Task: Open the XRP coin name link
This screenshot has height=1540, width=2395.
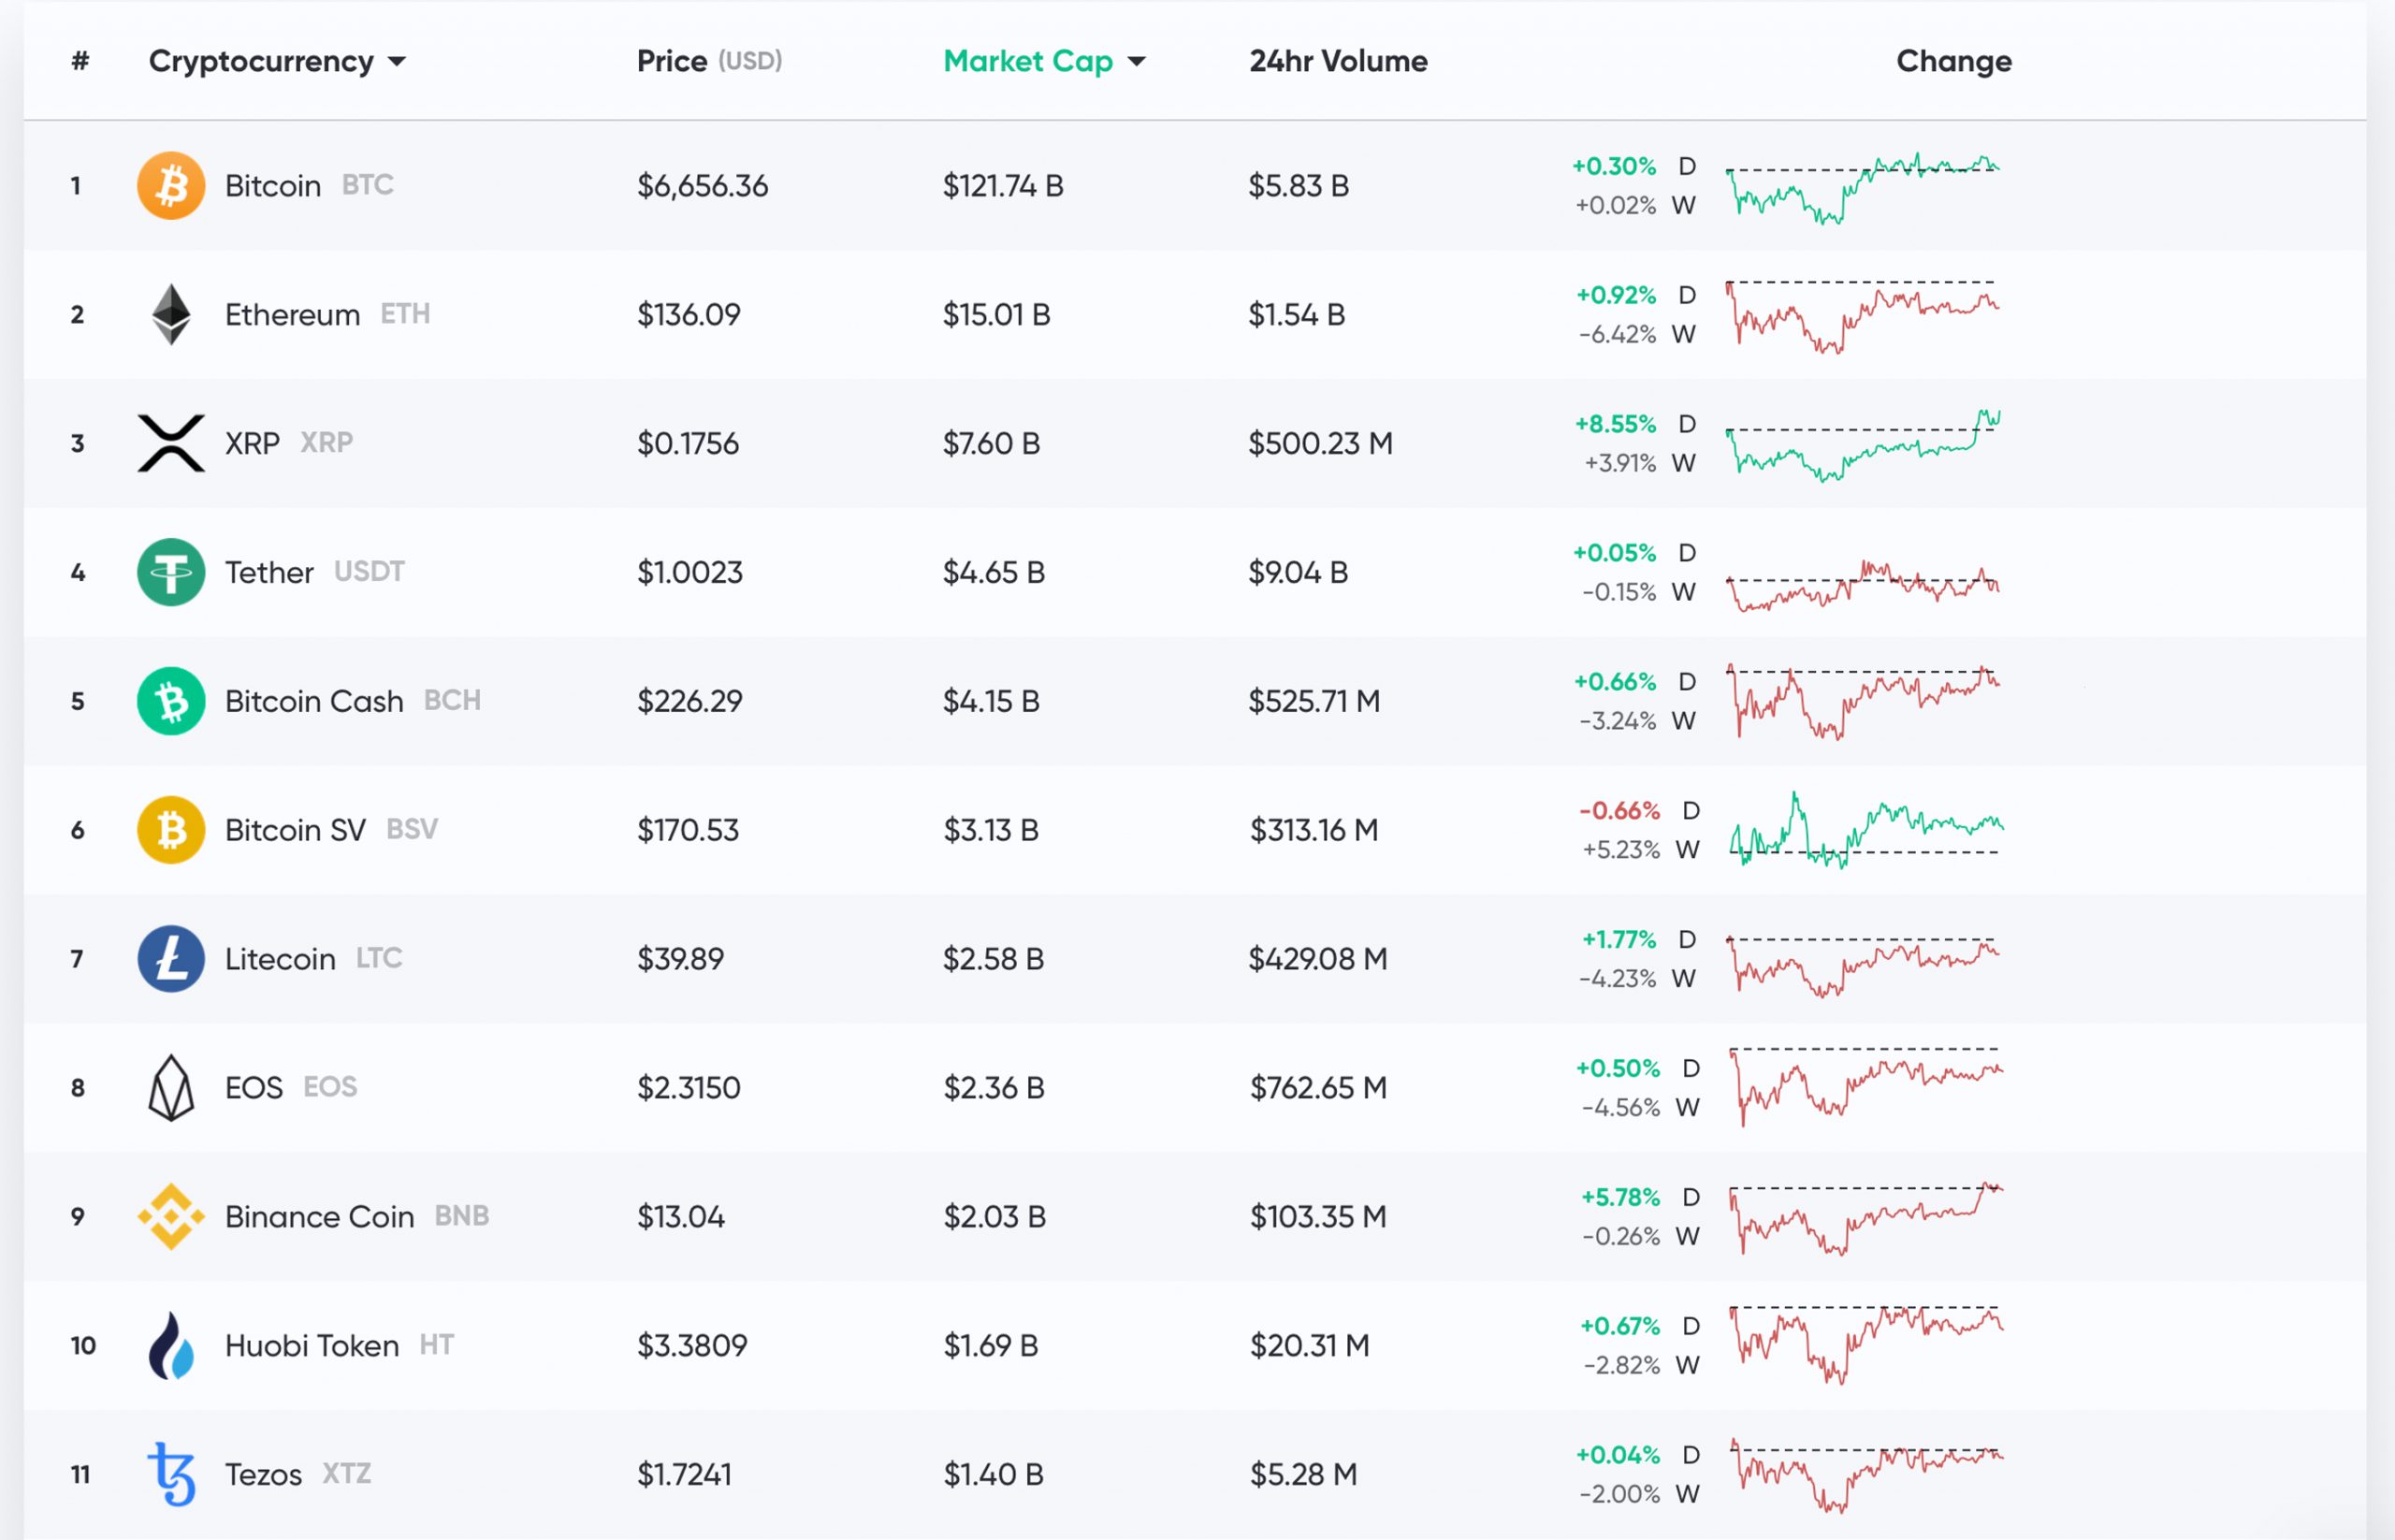Action: (x=252, y=443)
